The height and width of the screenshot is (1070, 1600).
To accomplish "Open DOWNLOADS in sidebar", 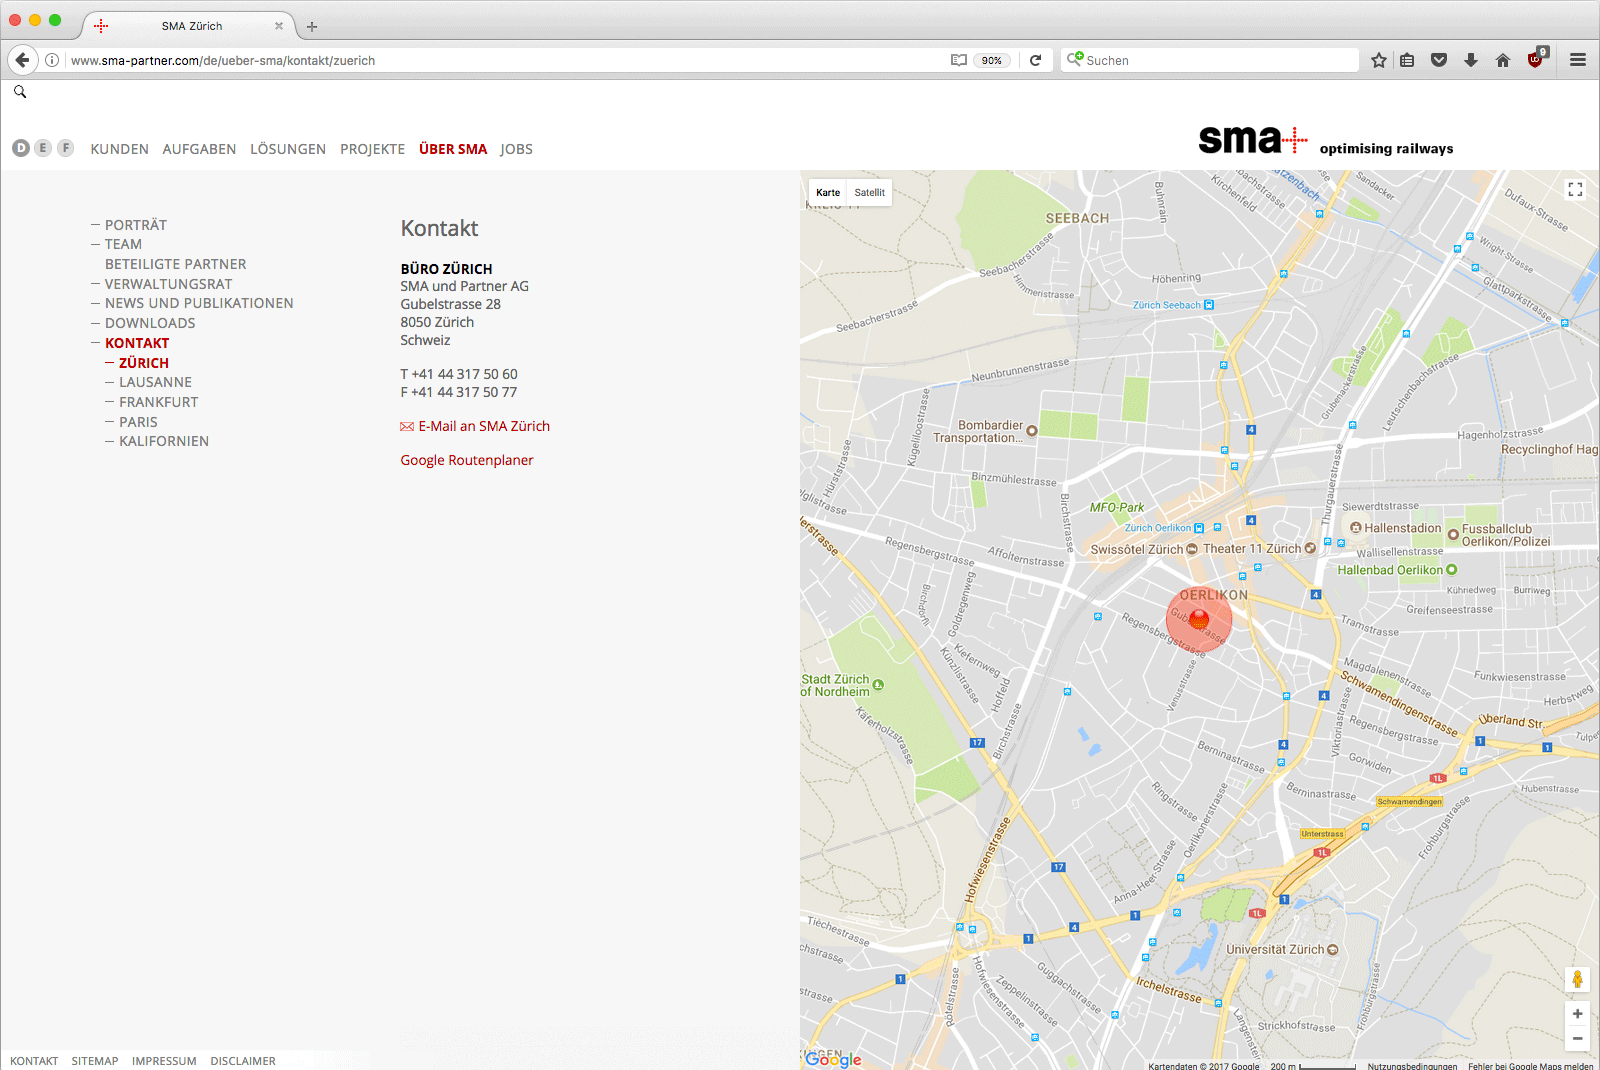I will 150,323.
